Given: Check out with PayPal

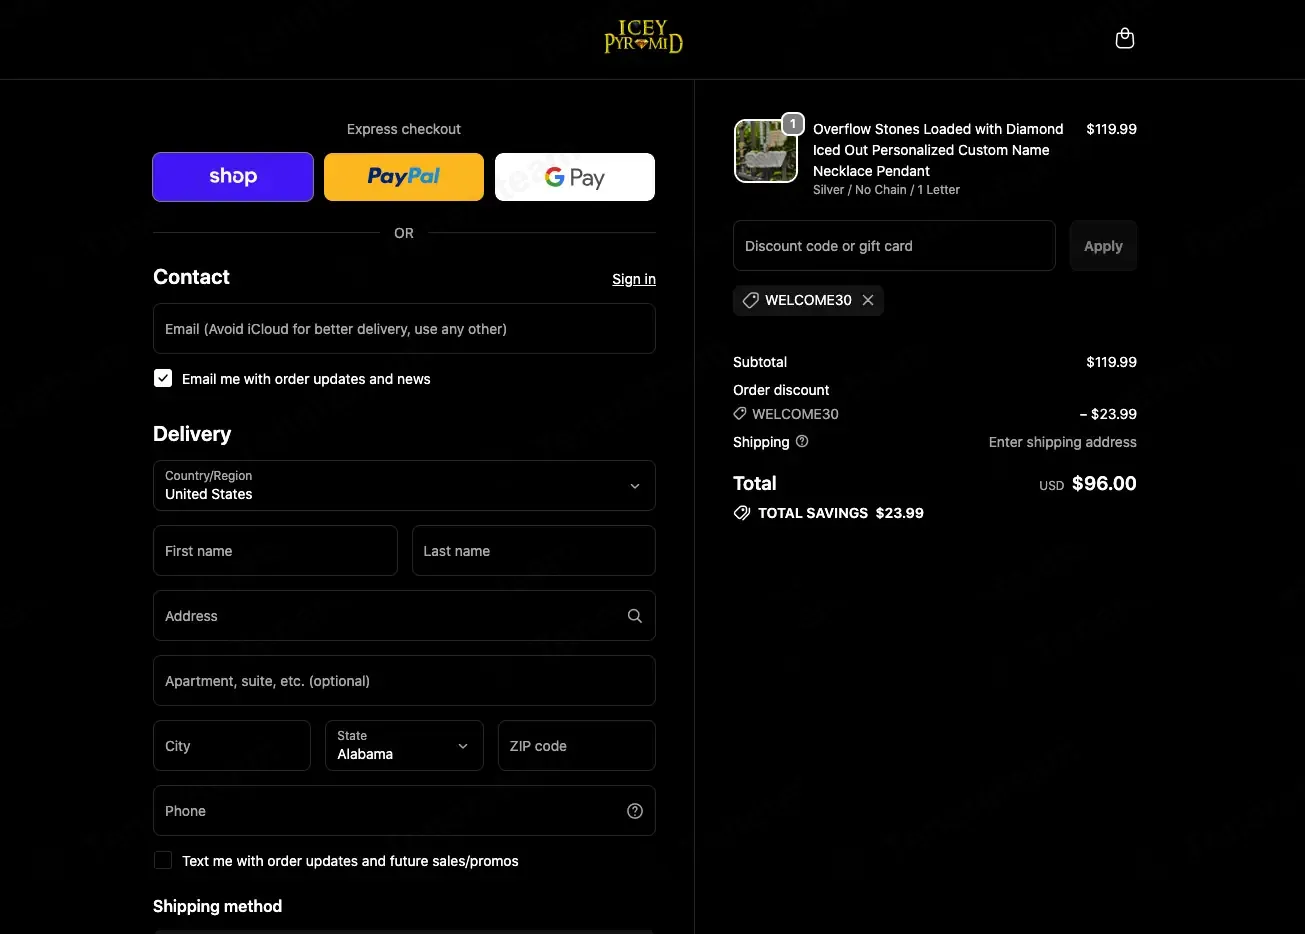Looking at the screenshot, I should [404, 177].
